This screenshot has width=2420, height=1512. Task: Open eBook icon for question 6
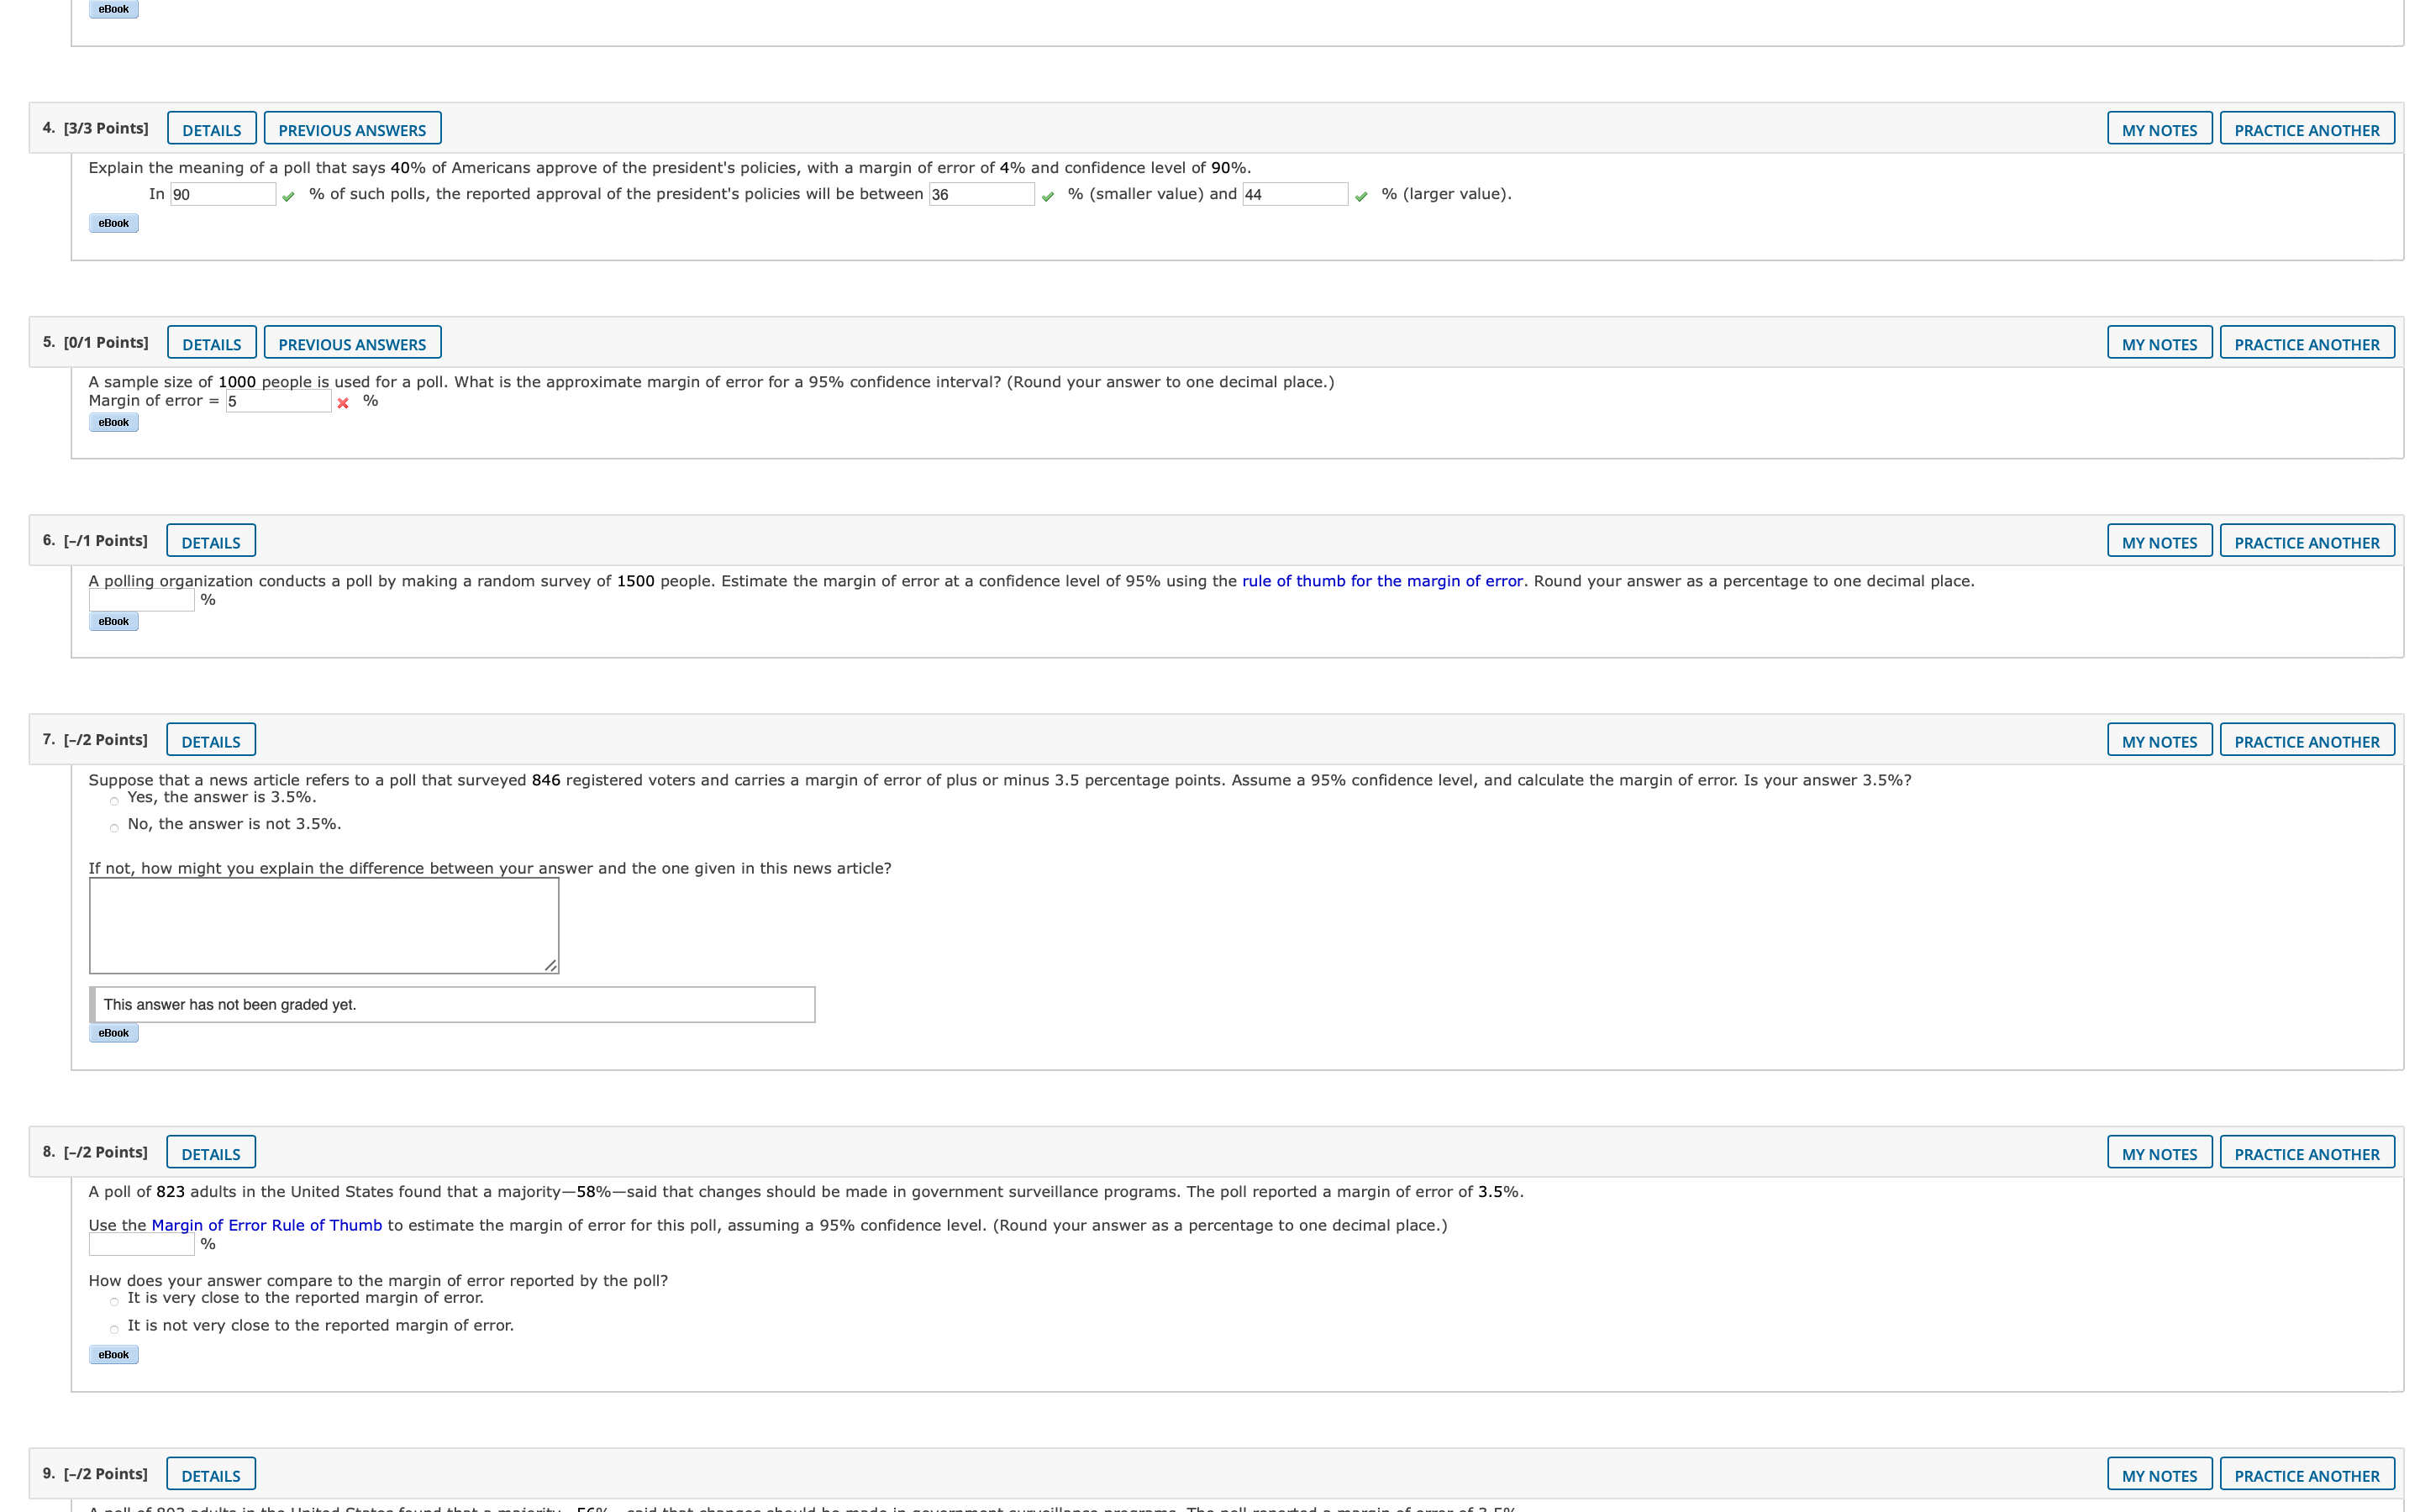tap(113, 621)
